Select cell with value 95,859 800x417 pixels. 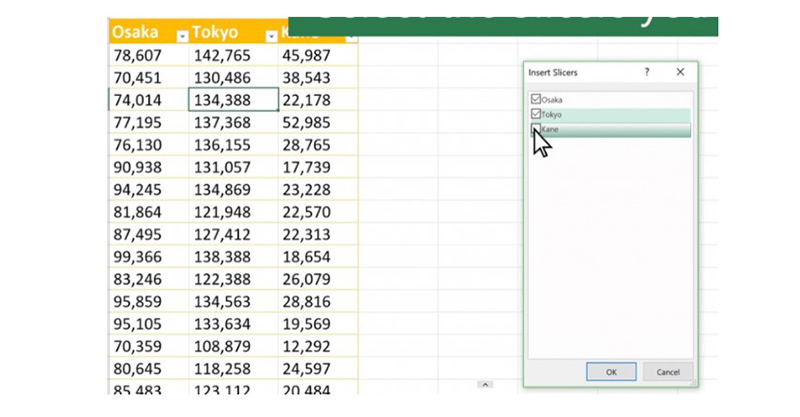pyautogui.click(x=149, y=302)
